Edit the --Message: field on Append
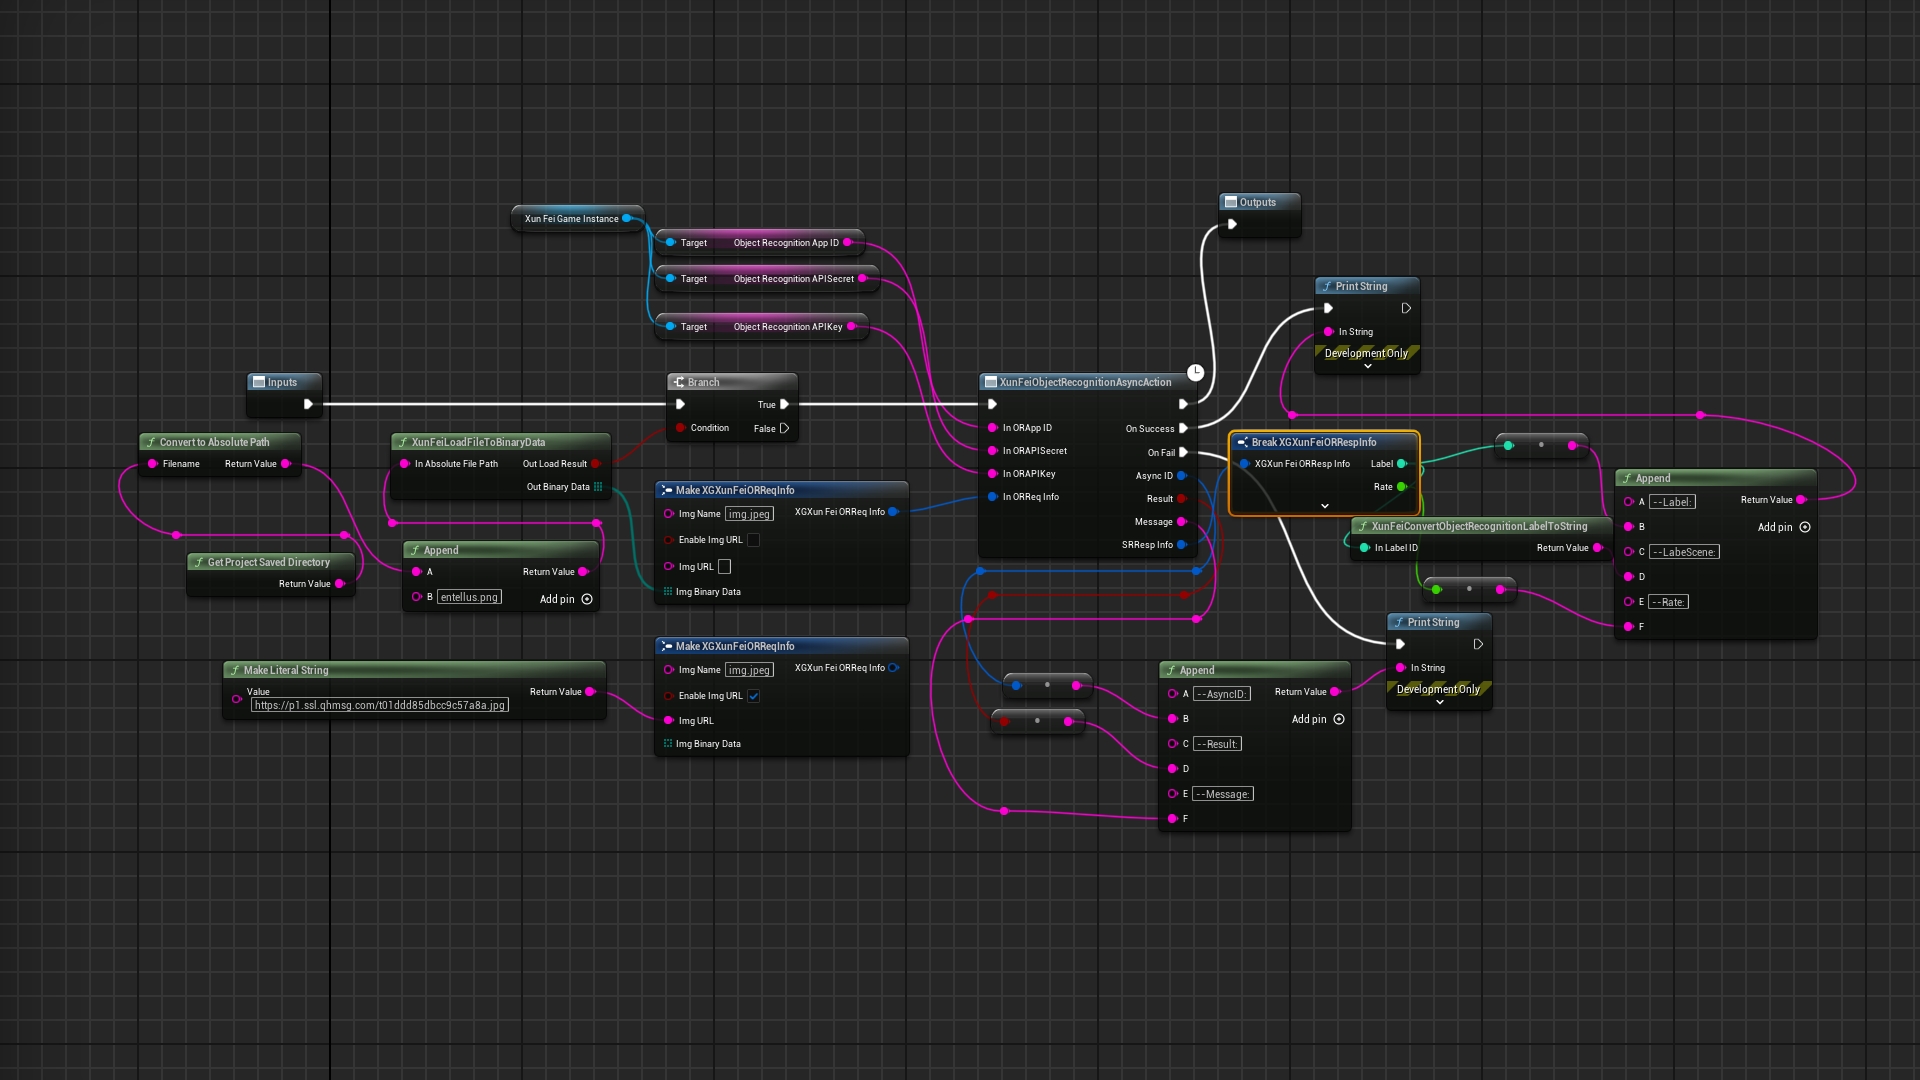The width and height of the screenshot is (1920, 1080). (x=1223, y=794)
